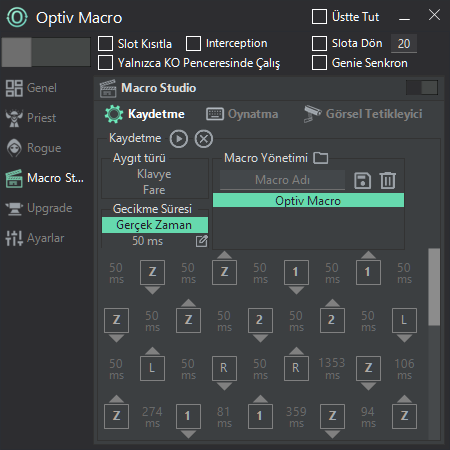Click the 94 ms delay entry
The image size is (450, 450).
click(368, 417)
